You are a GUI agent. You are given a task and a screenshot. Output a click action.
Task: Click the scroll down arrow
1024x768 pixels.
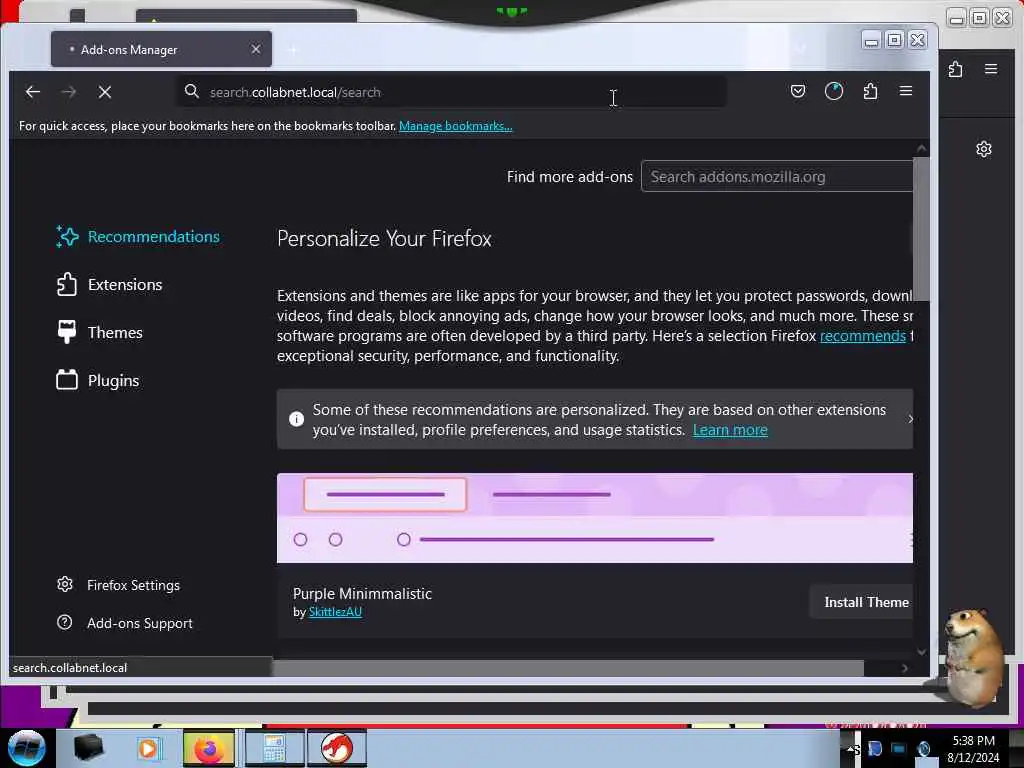921,651
